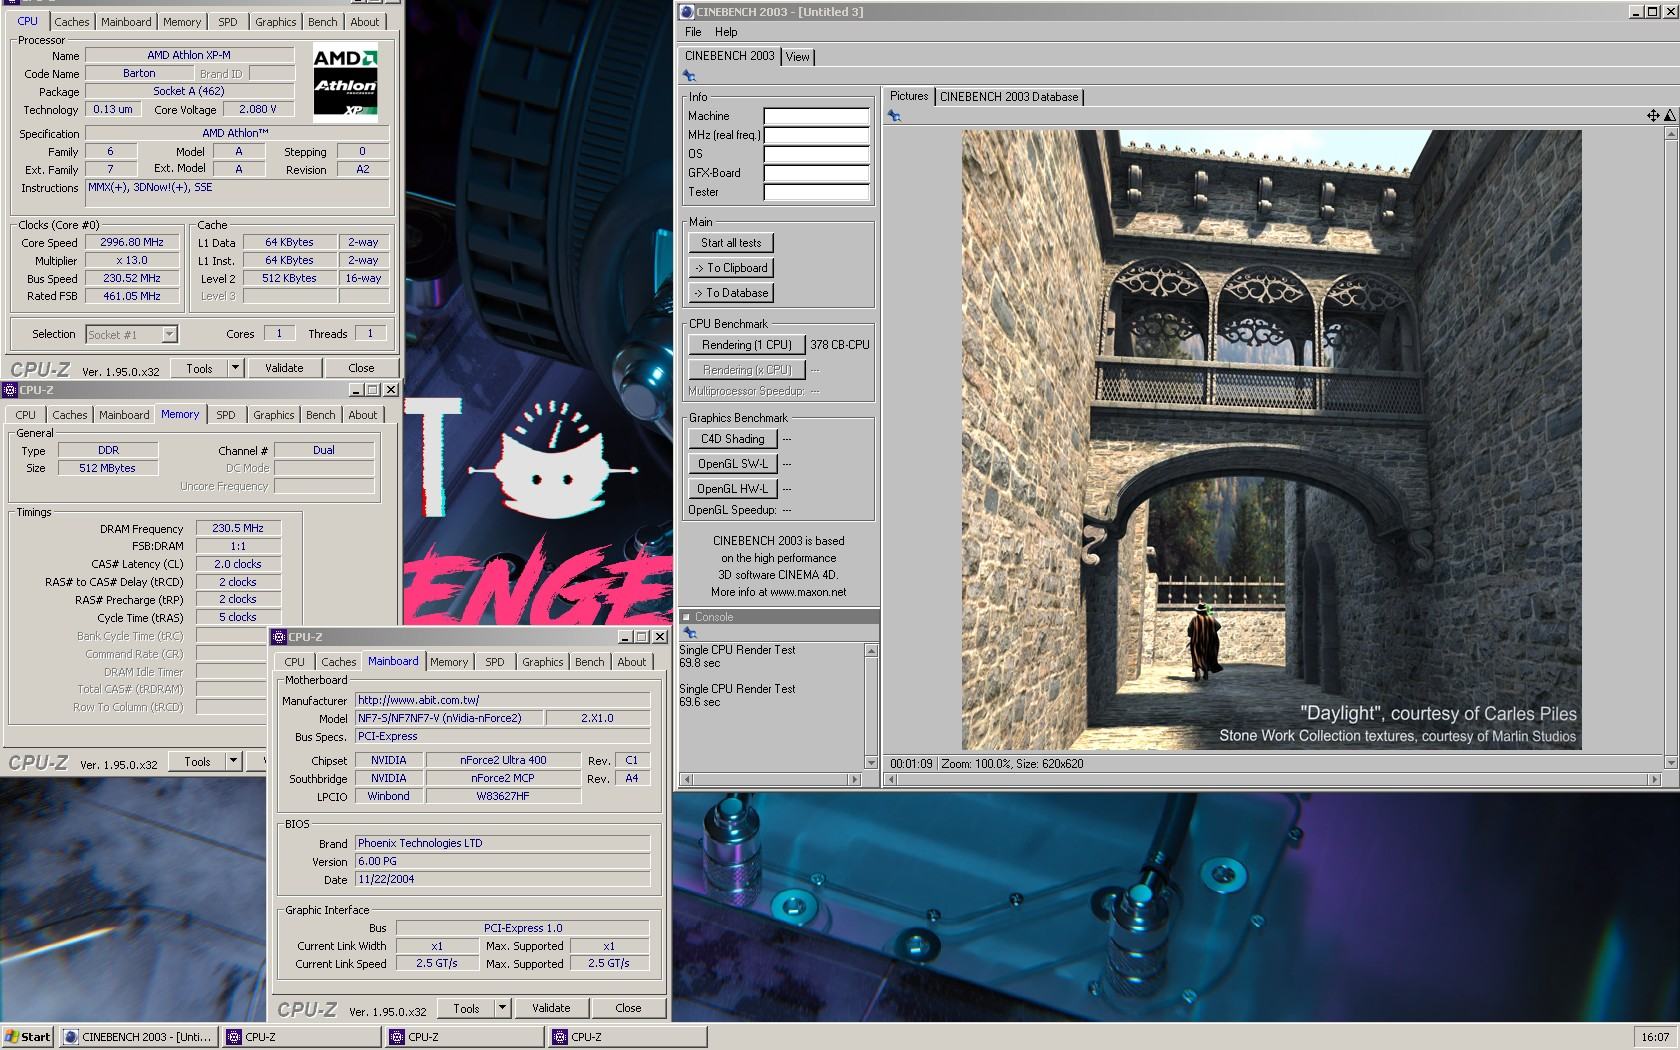The height and width of the screenshot is (1050, 1680).
Task: Click CPU-Z Mainboard window title icon
Action: pos(279,637)
